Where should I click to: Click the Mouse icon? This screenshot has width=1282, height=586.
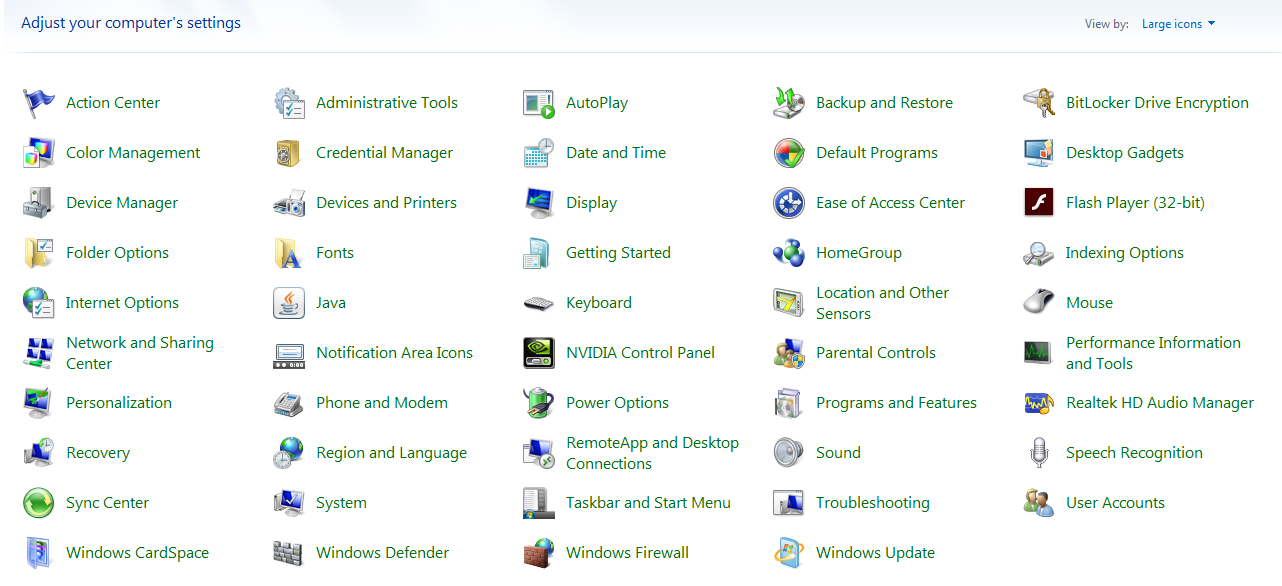coord(1039,303)
